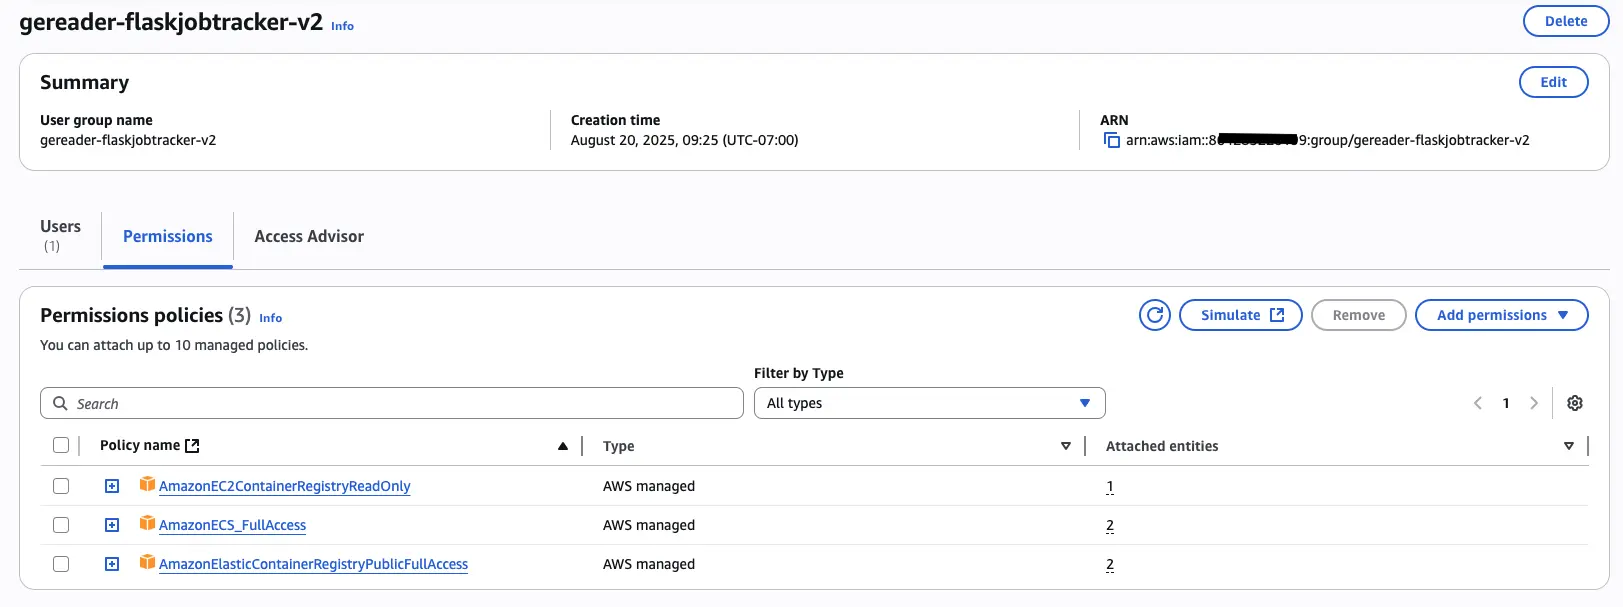Screen dimensions: 1623x607
Task: Open the AmazonElasticContainerRegistryPublicFullAccess policy link
Action: pos(313,565)
